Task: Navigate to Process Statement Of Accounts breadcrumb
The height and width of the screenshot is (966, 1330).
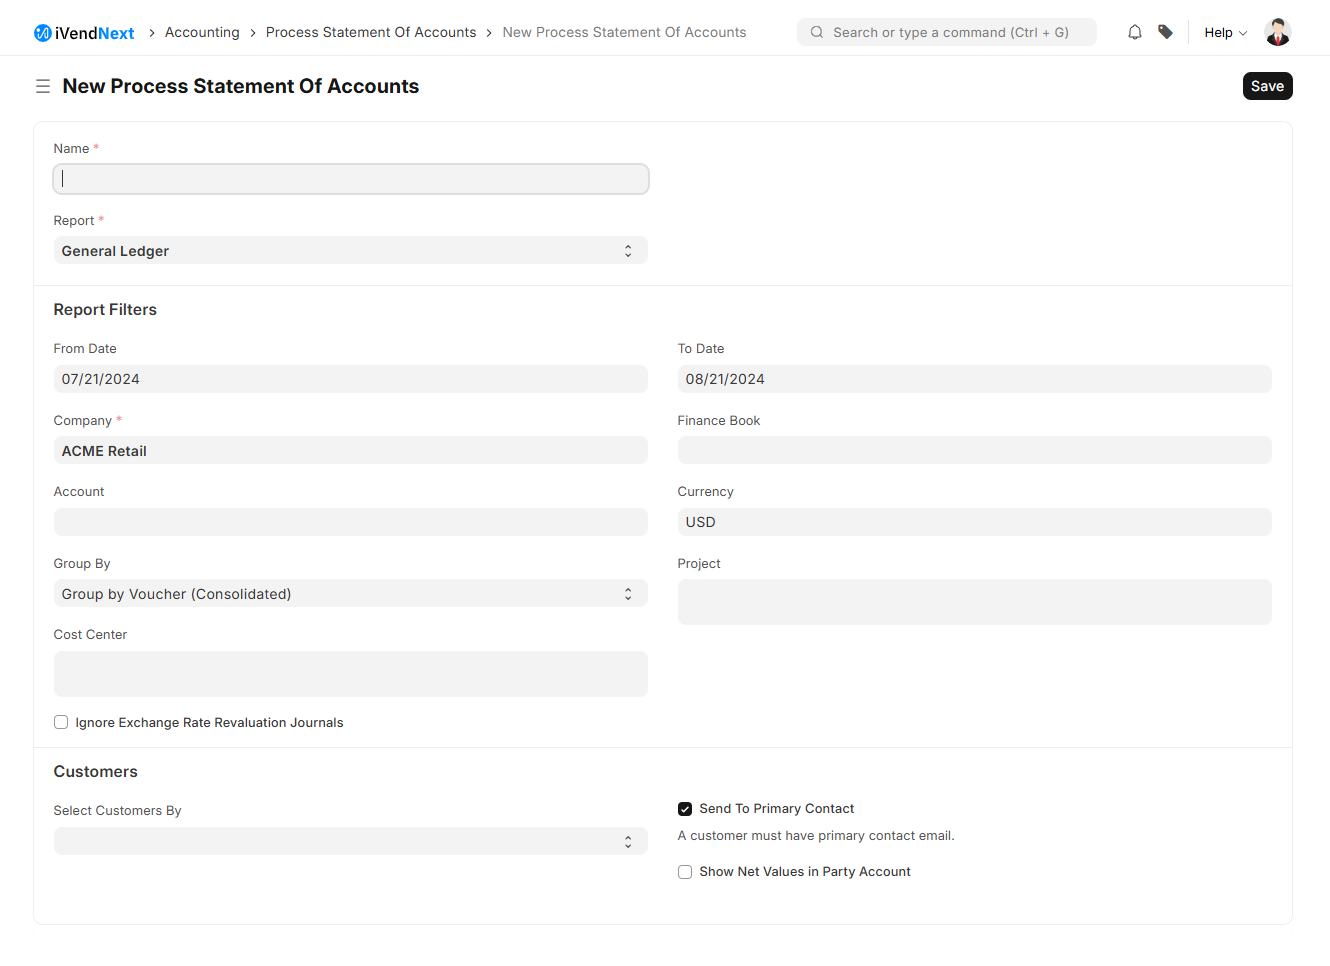Action: pyautogui.click(x=370, y=31)
